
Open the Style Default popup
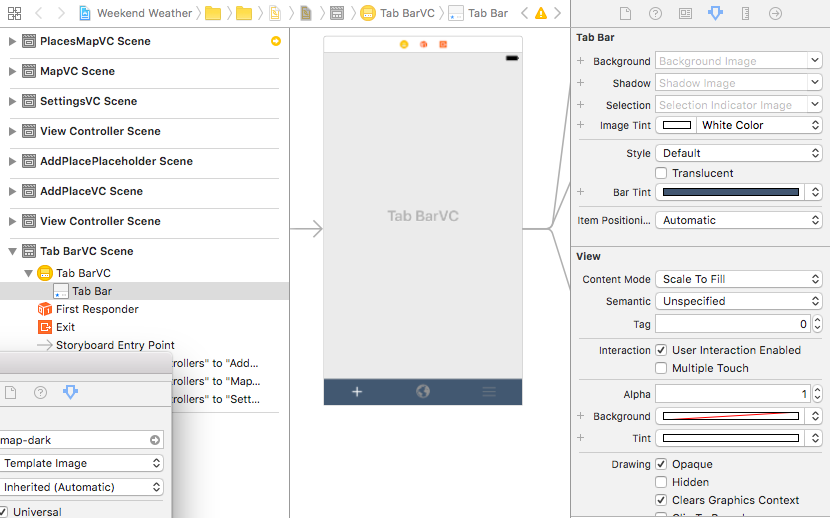pos(739,153)
